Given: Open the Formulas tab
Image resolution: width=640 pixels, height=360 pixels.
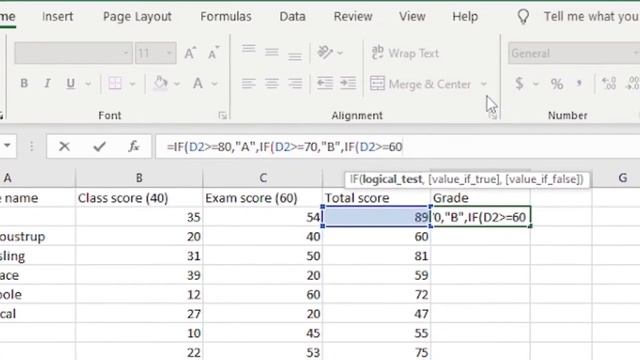Looking at the screenshot, I should pos(226,16).
